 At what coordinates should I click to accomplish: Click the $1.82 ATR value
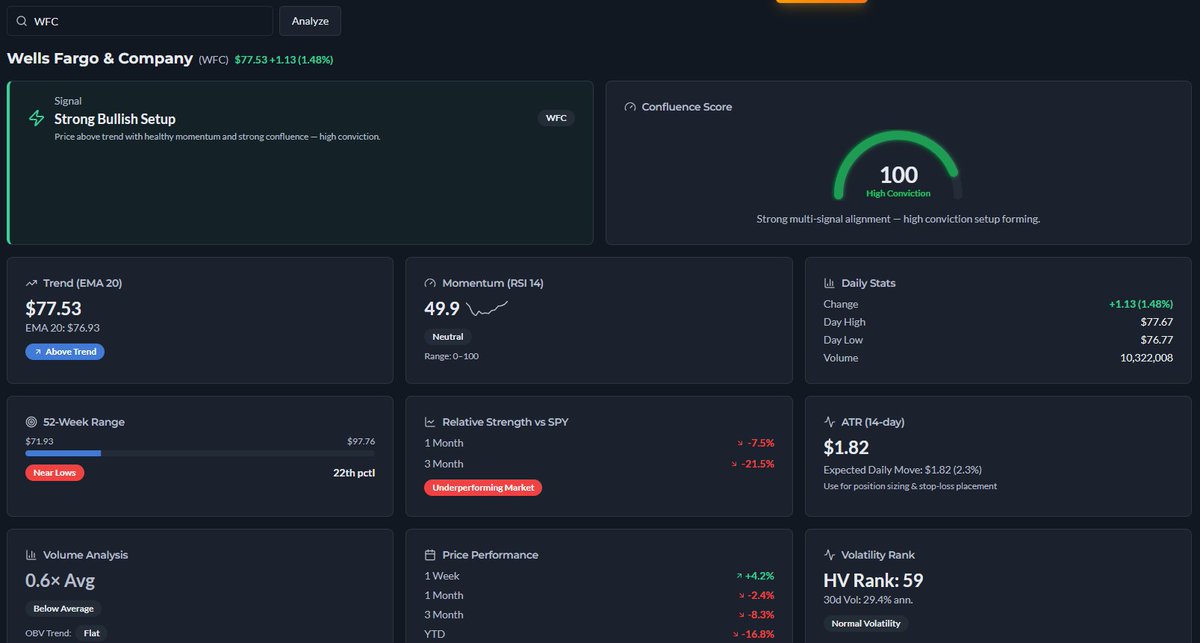pos(846,447)
